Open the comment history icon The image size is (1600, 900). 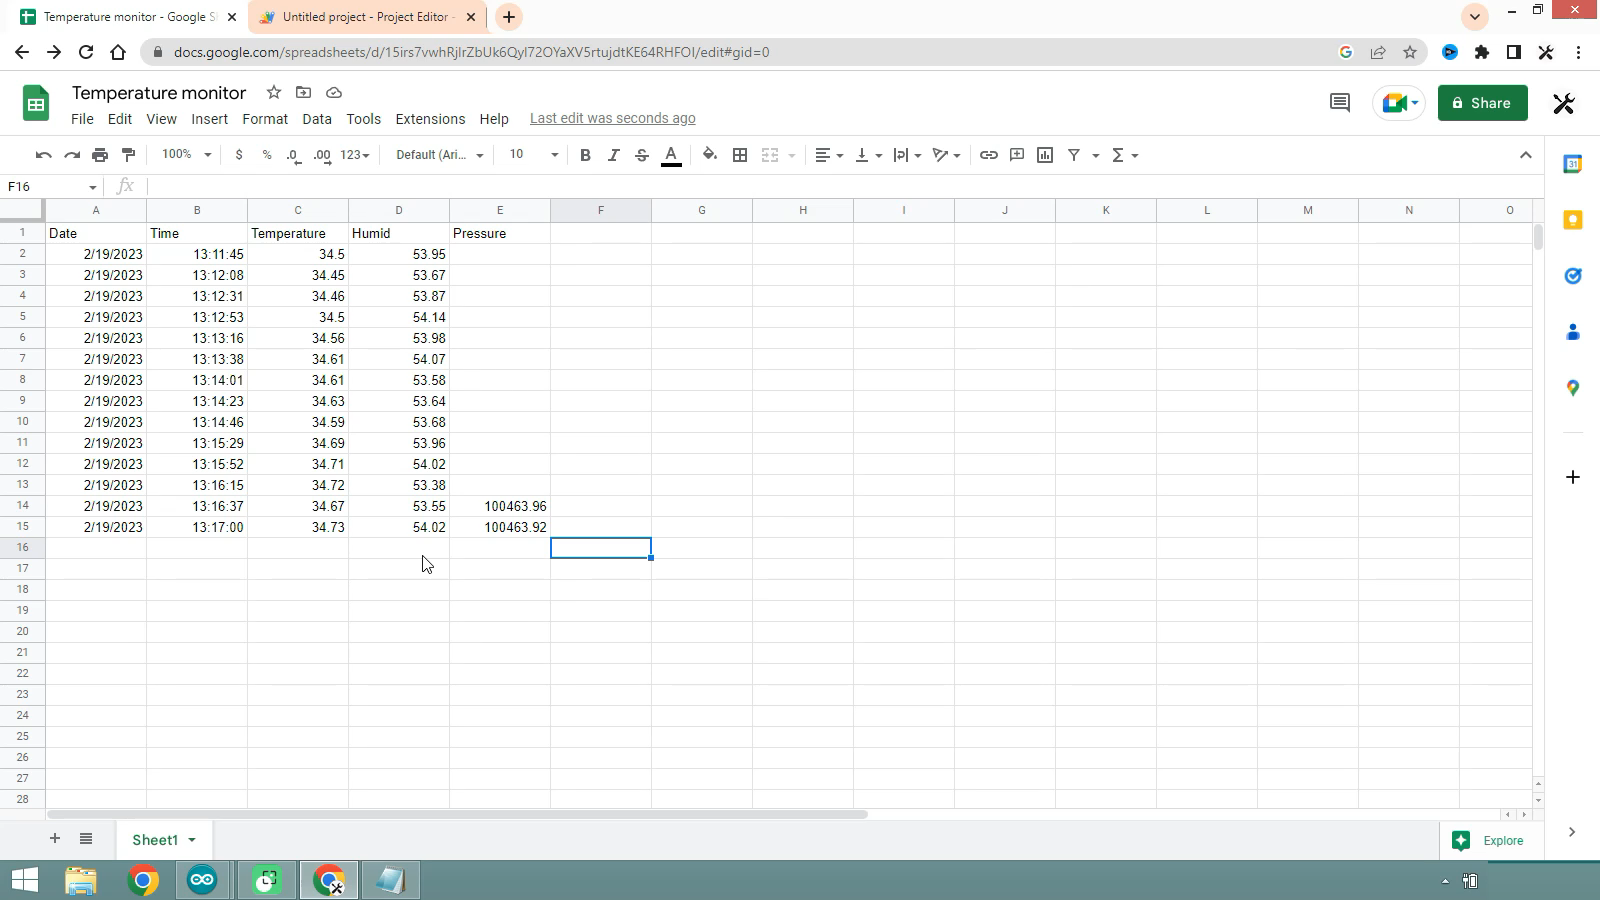(1340, 103)
